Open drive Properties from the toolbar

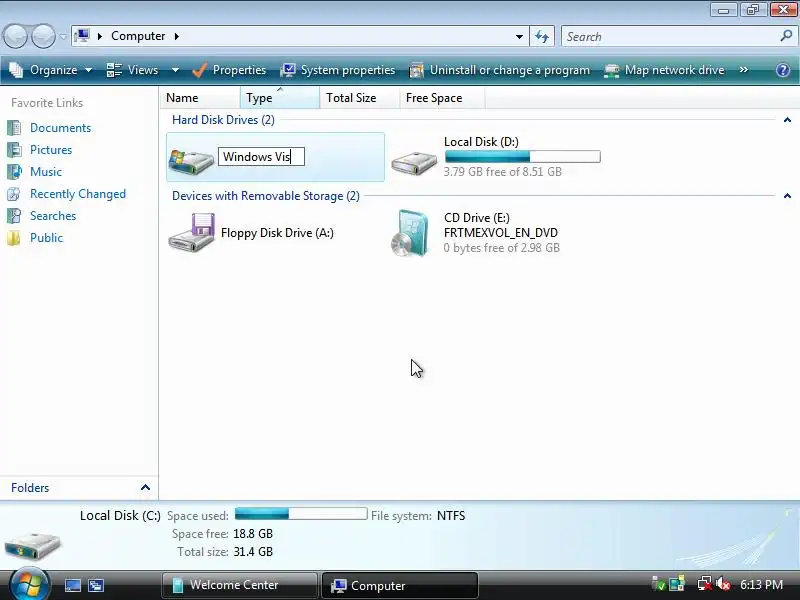(229, 70)
